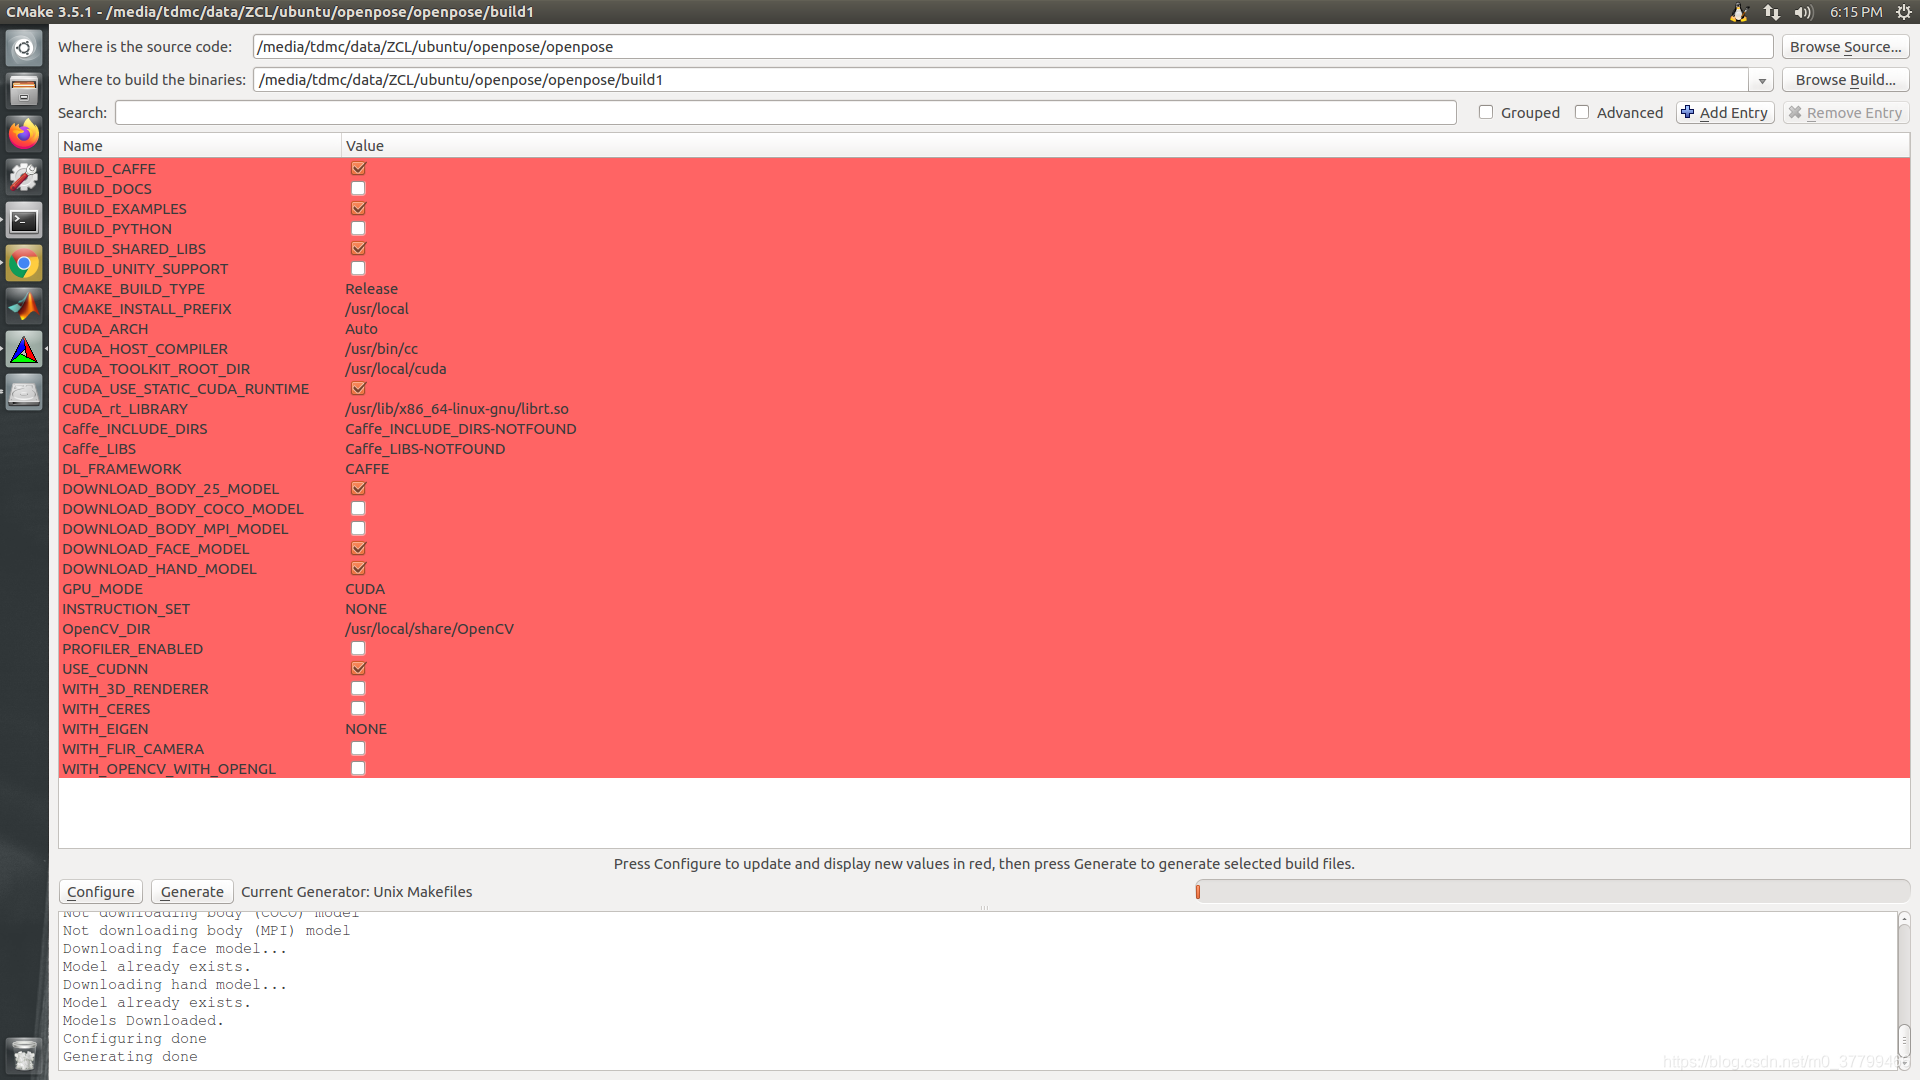Toggle the USE_CUDNN checkbox
The image size is (1920, 1080).
(358, 669)
